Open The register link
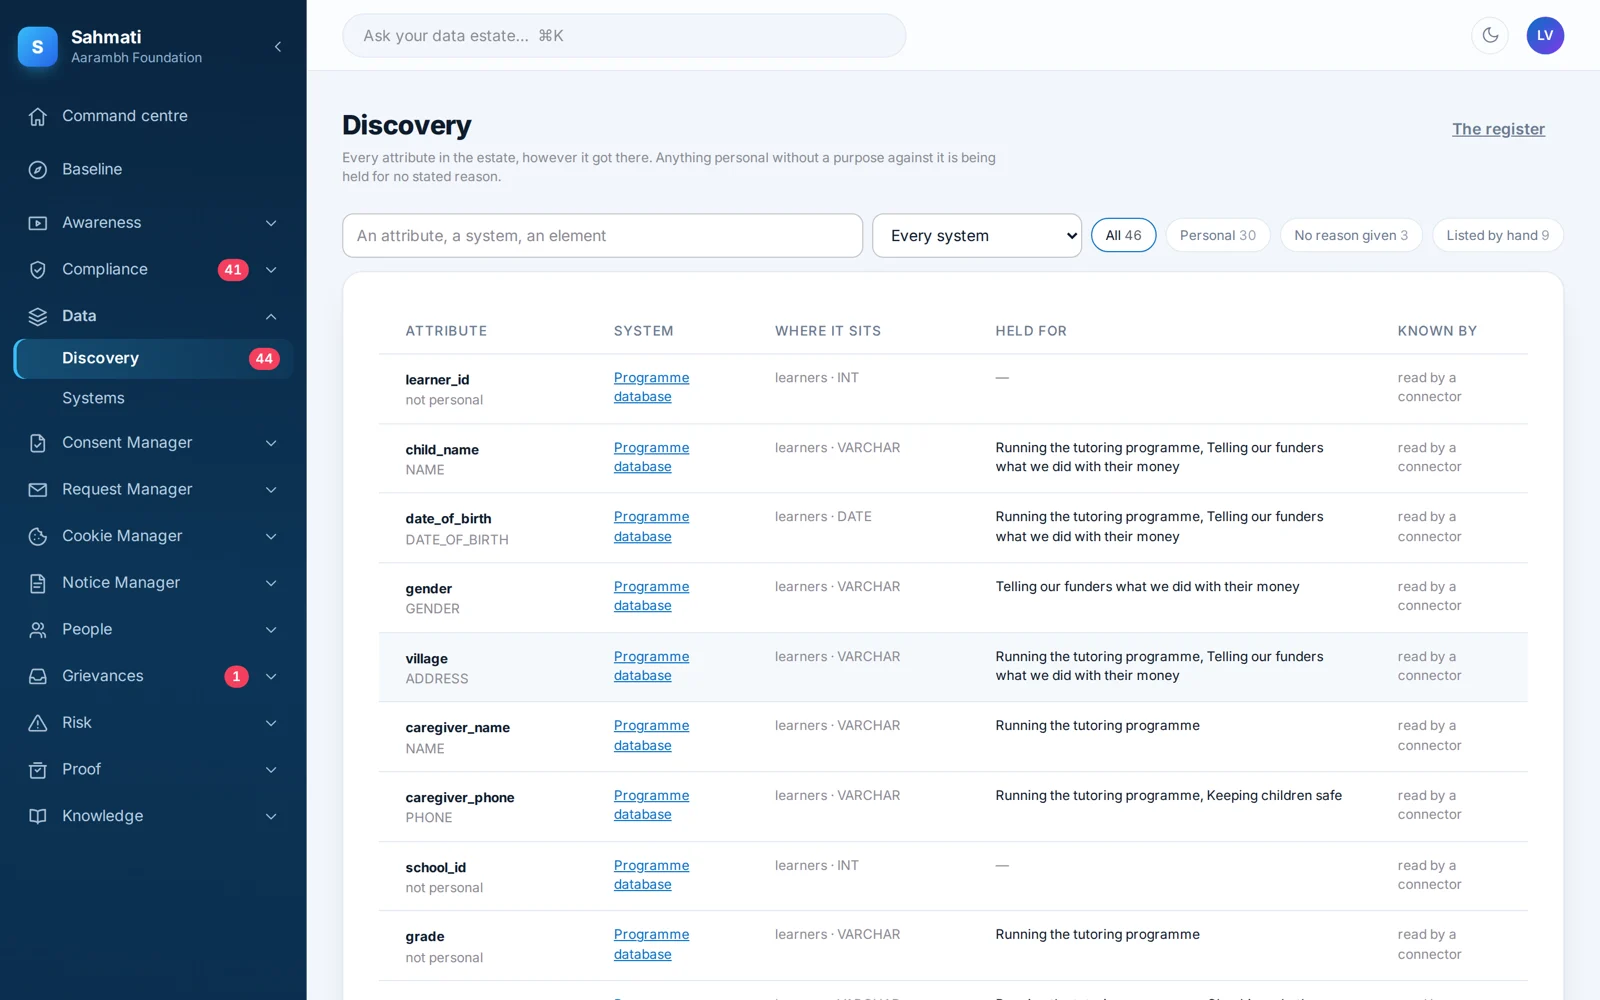The image size is (1600, 1000). [x=1498, y=129]
